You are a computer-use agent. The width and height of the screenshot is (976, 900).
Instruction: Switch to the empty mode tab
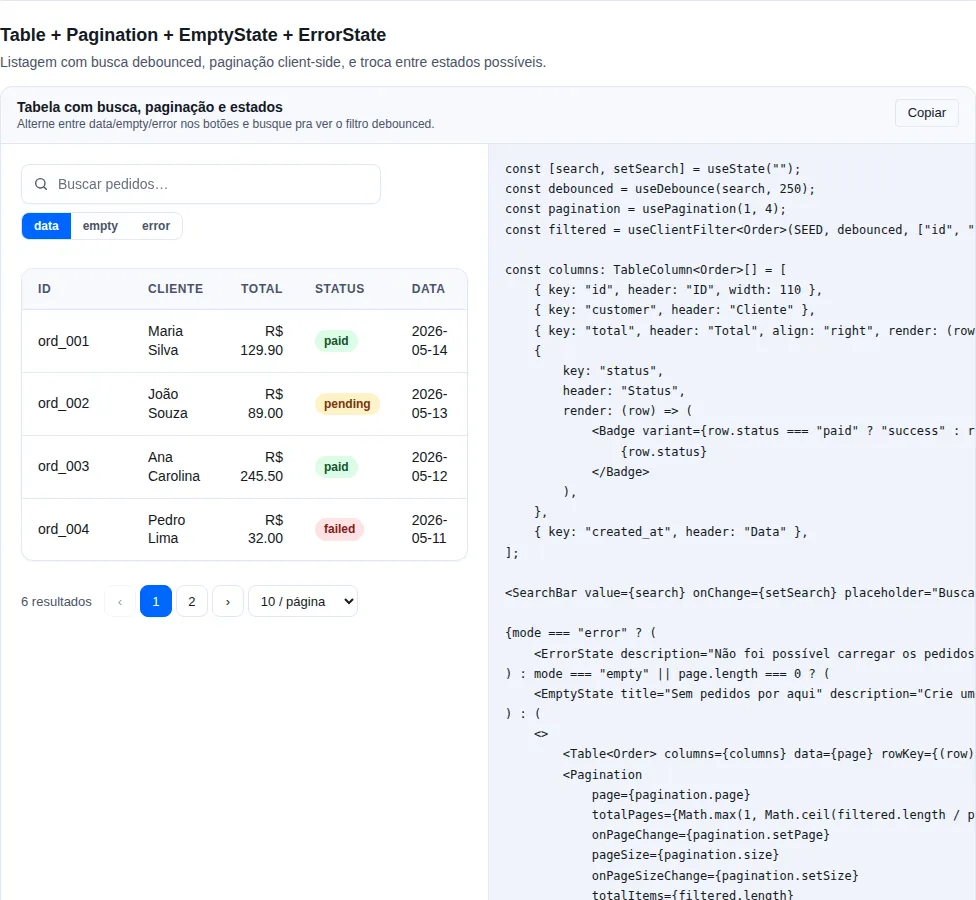pos(100,226)
